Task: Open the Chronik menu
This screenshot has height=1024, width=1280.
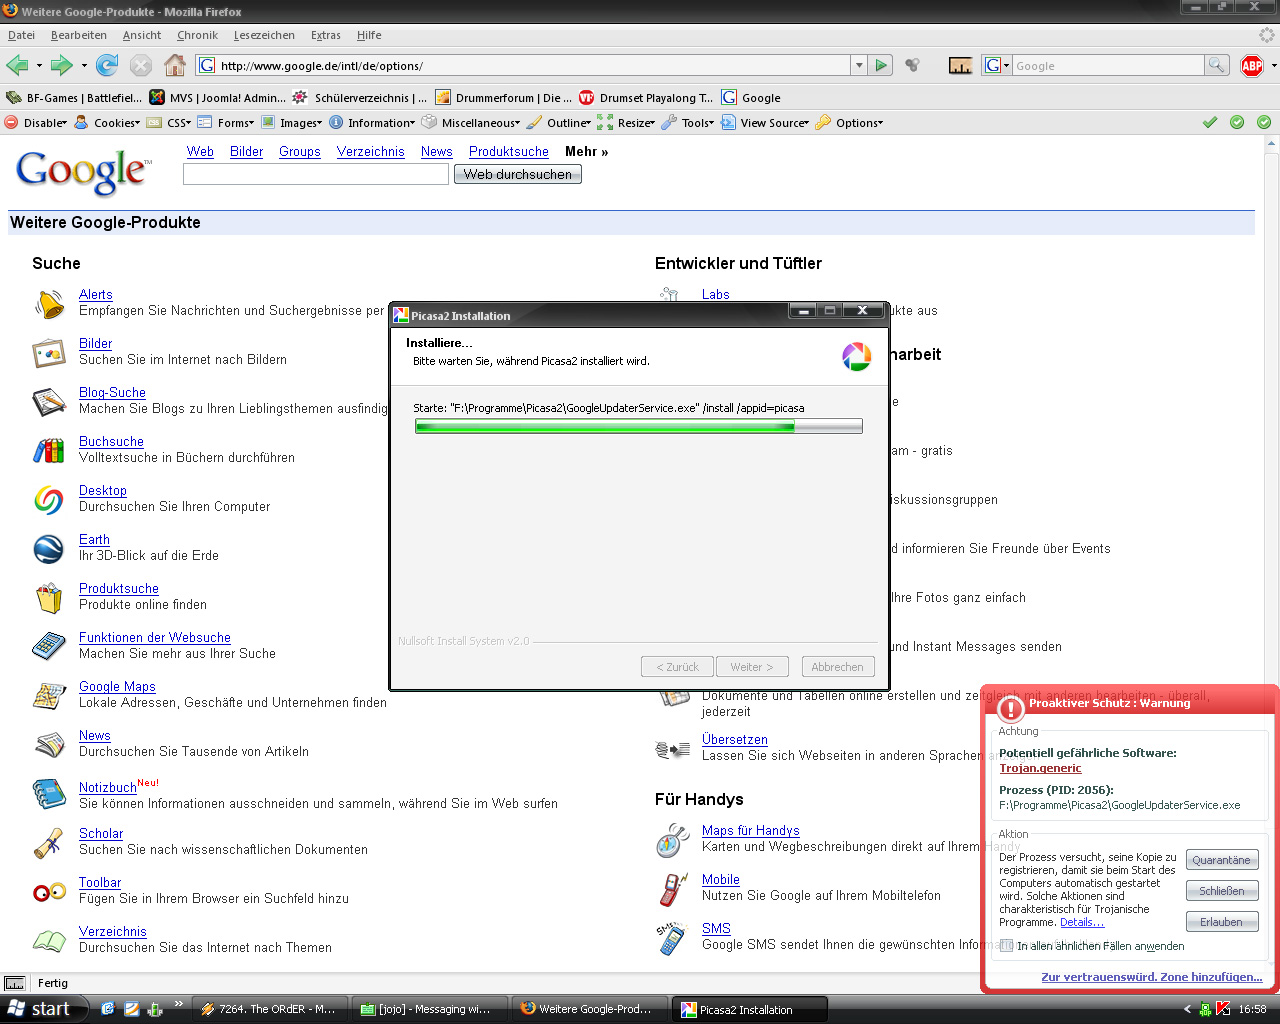Action: click(197, 35)
